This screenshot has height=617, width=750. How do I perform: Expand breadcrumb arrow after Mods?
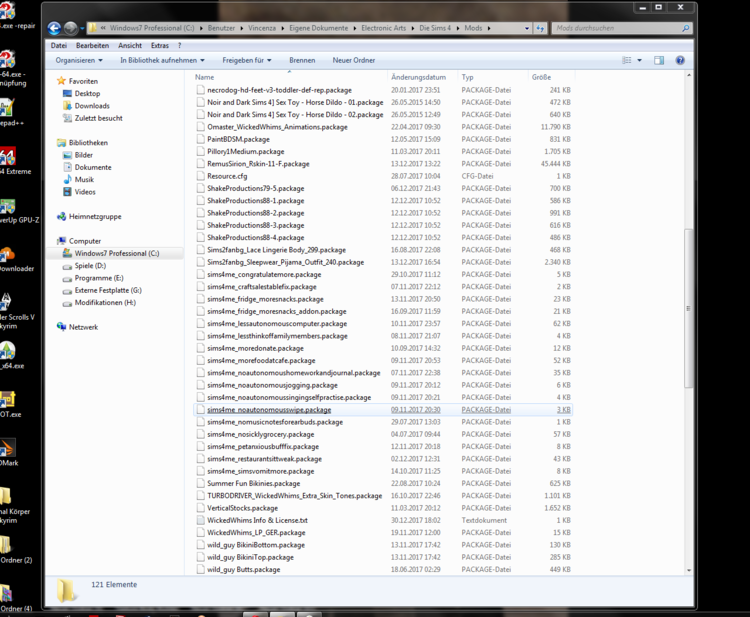pyautogui.click(x=489, y=28)
